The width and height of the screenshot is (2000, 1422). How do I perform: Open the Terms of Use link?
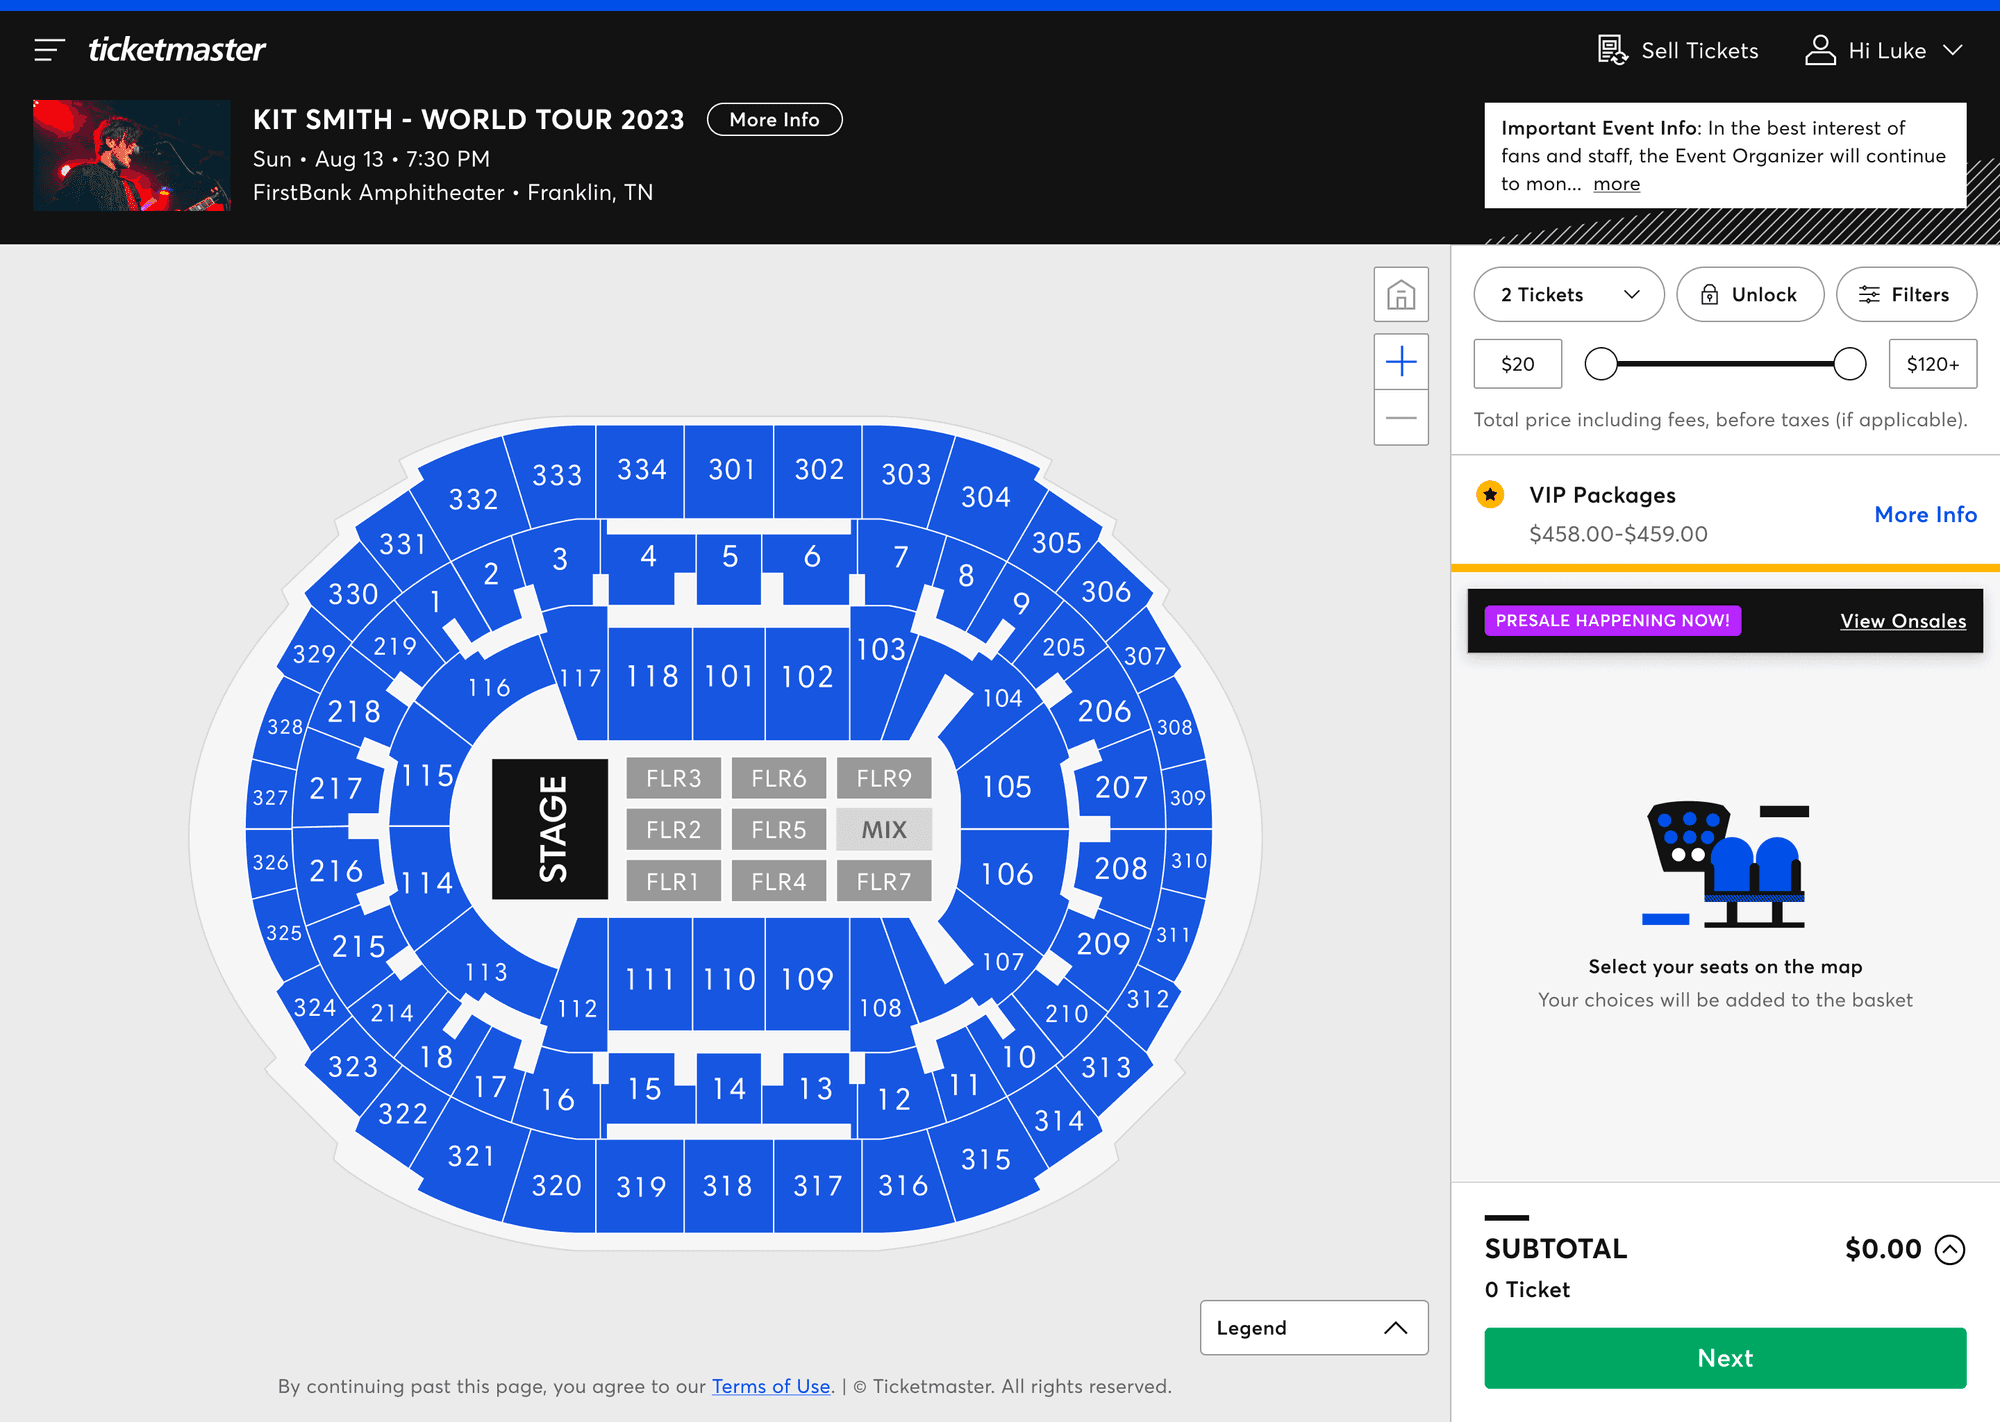[771, 1386]
